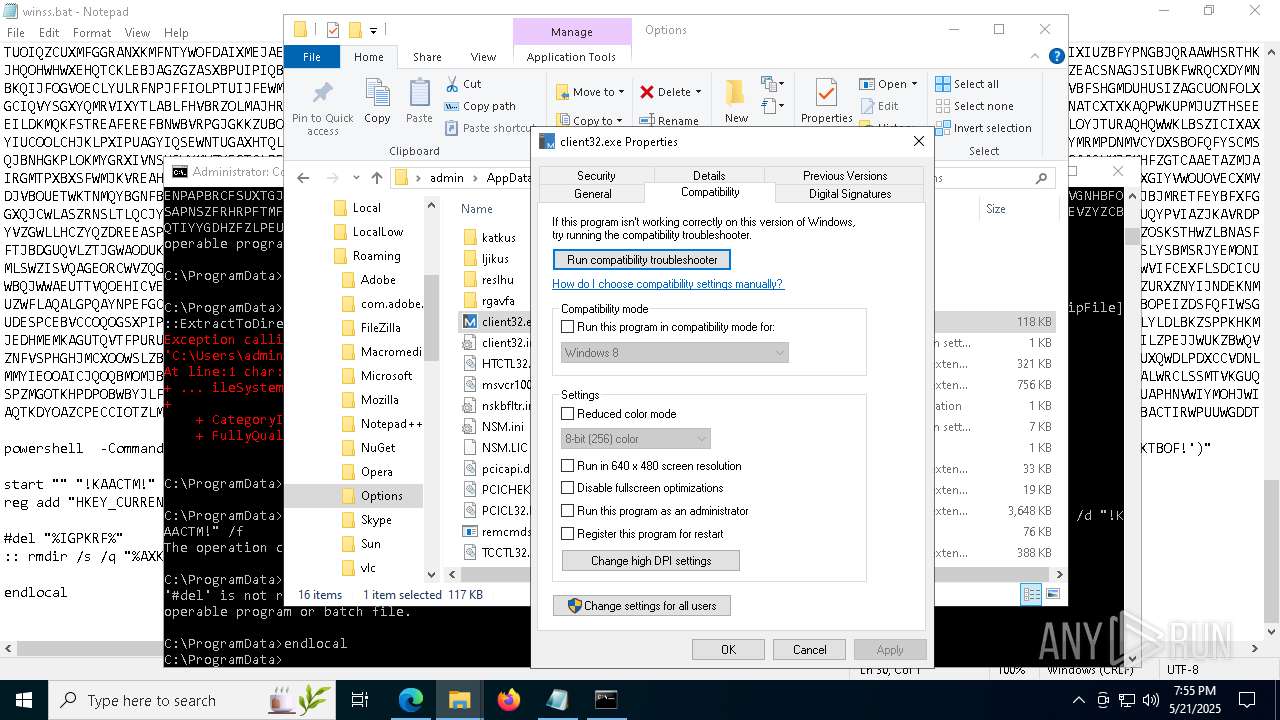
Task: Switch to details view button in status bar
Action: pyautogui.click(x=1031, y=594)
